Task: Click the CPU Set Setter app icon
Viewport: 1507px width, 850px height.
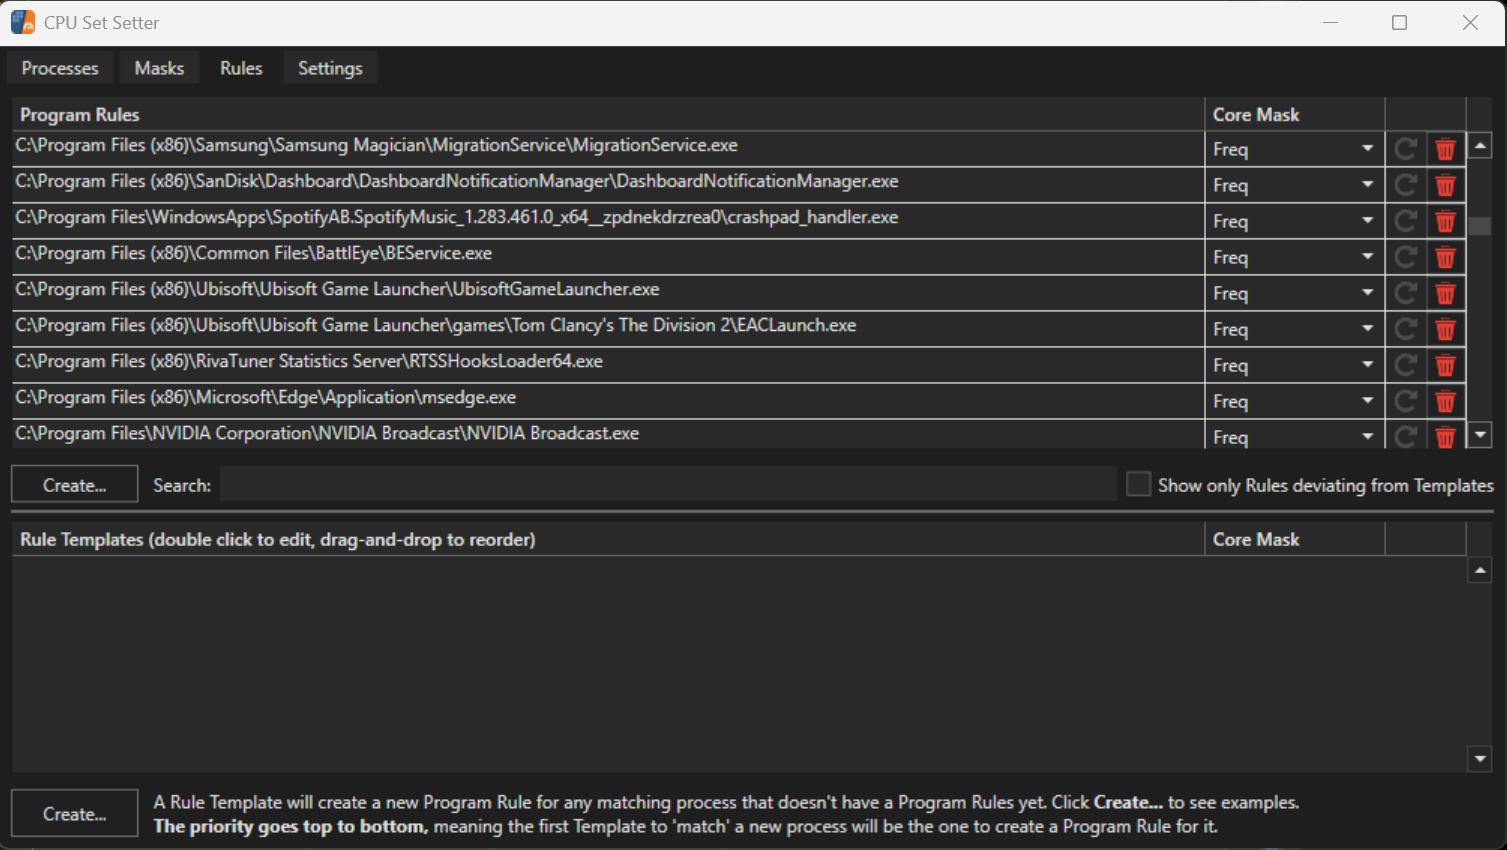Action: (23, 22)
